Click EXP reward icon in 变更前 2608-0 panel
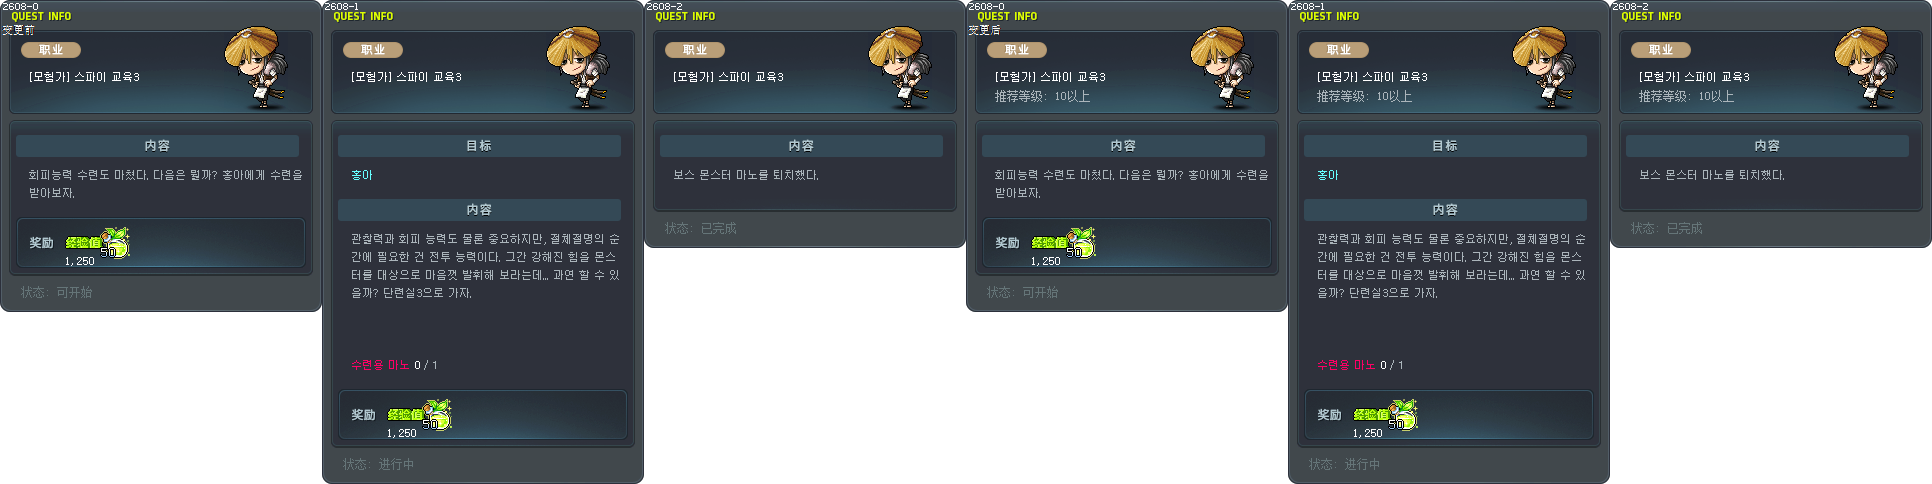 tap(115, 242)
